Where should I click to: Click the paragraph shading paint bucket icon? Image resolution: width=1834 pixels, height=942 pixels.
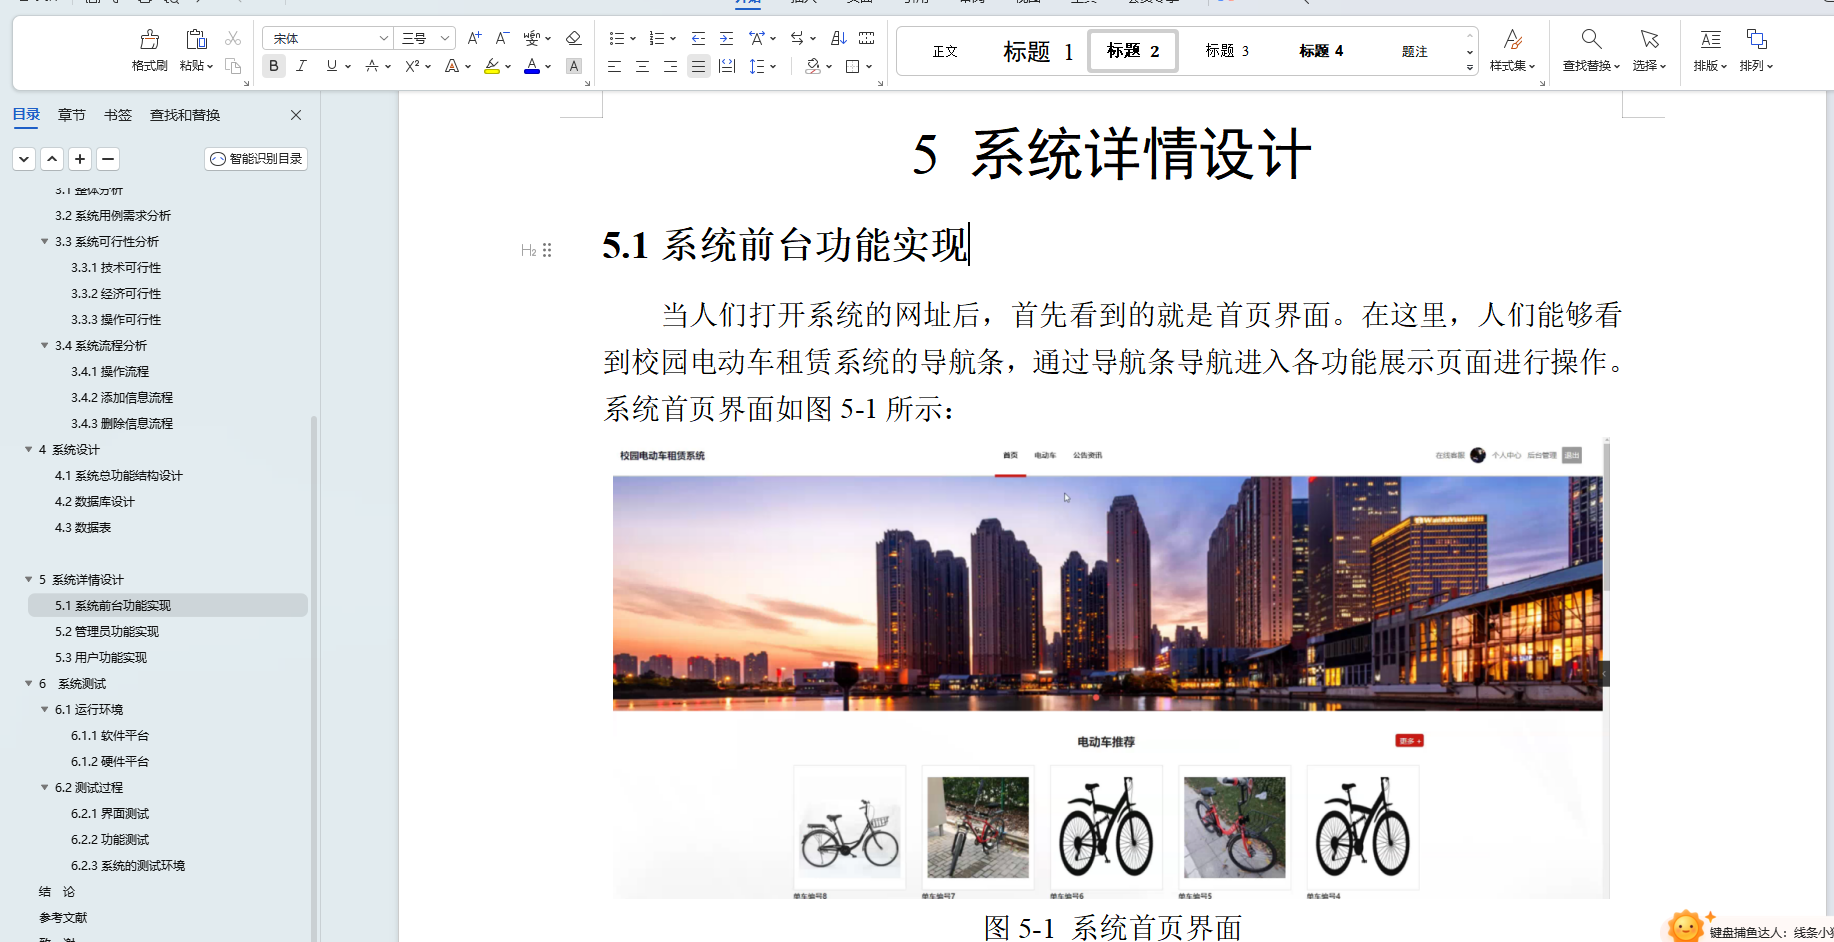[x=813, y=66]
